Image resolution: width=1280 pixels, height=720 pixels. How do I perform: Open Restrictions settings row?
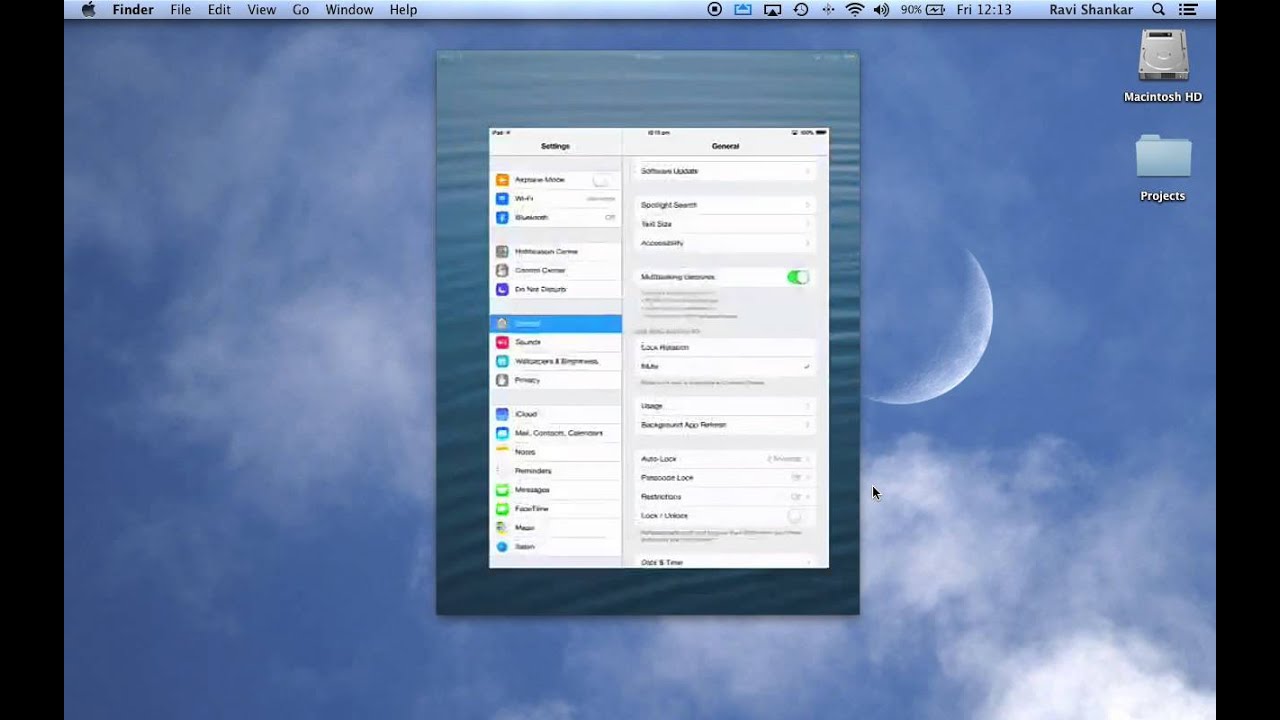coord(725,497)
